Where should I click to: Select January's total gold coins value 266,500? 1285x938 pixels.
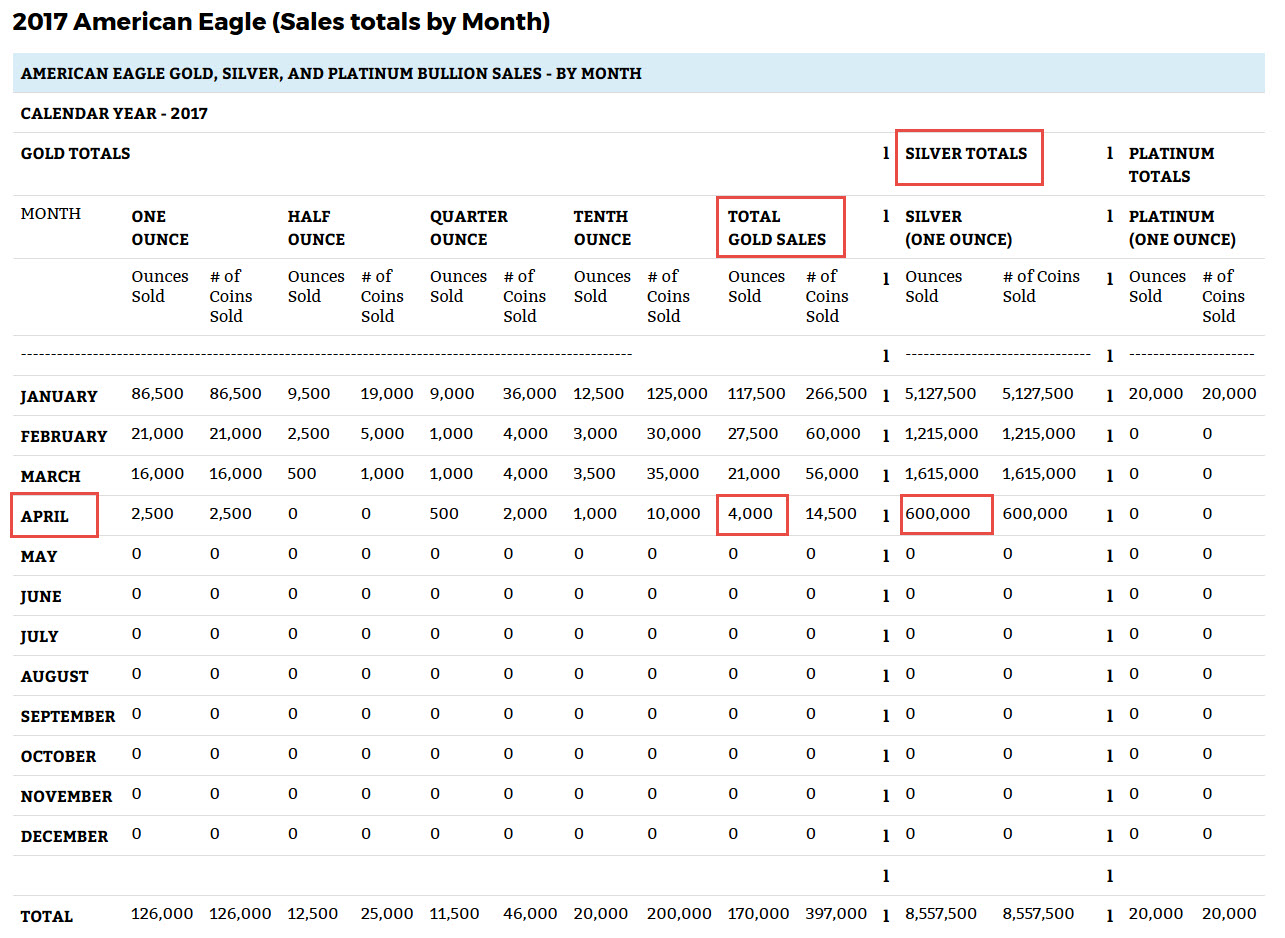point(836,394)
